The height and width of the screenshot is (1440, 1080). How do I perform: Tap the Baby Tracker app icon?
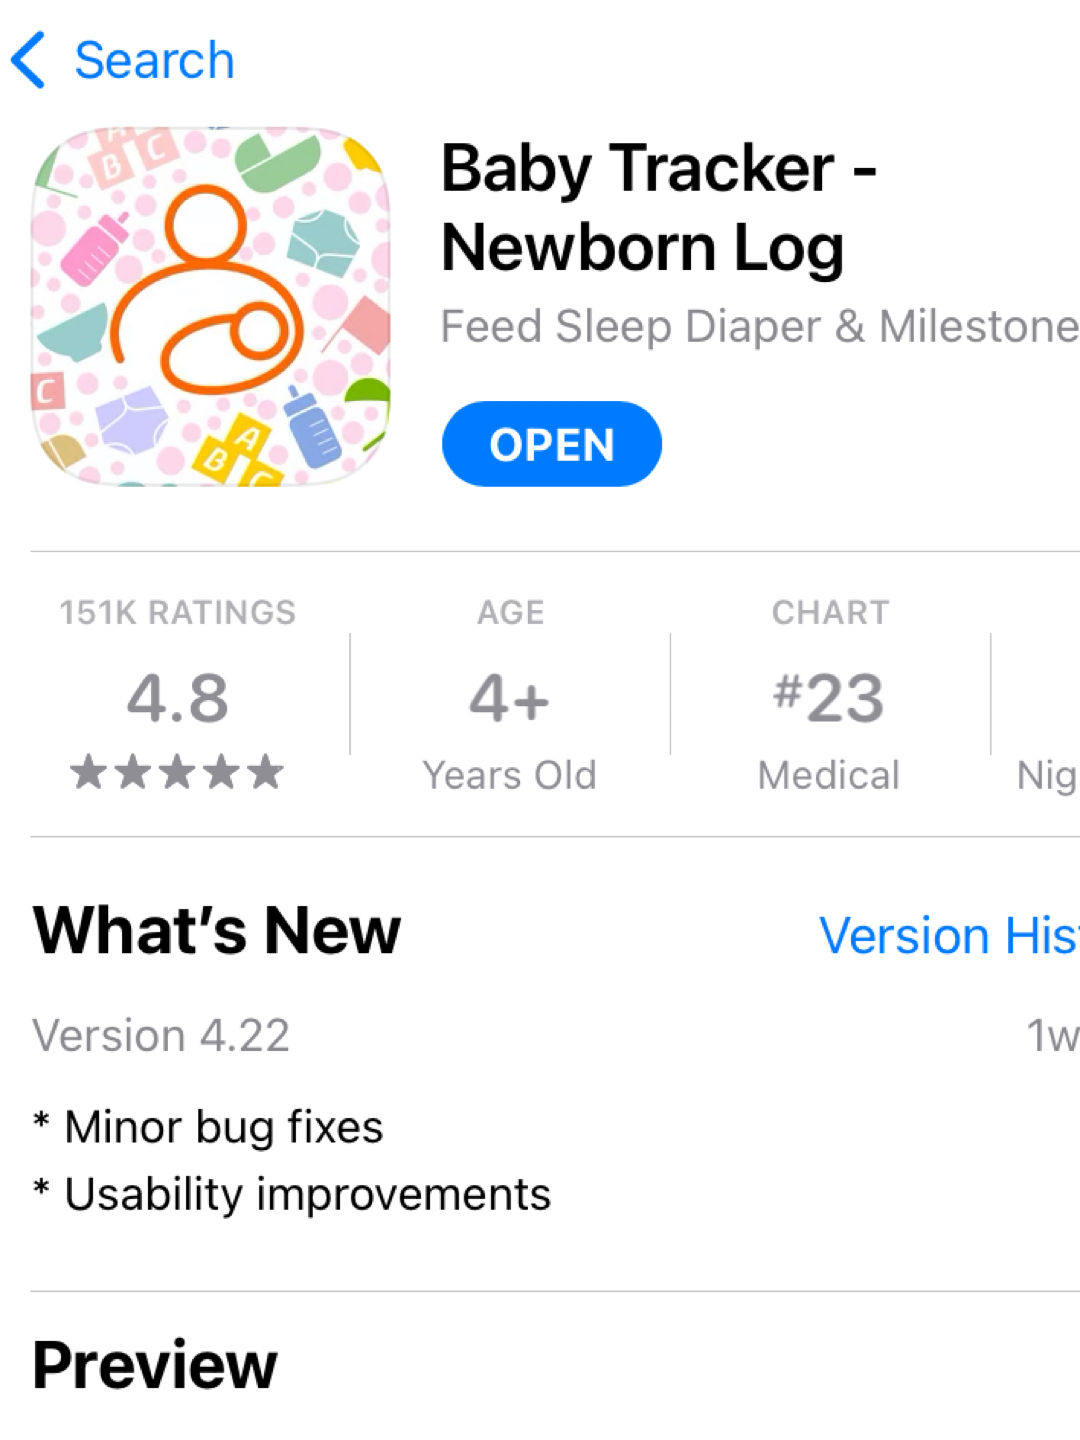pos(210,306)
